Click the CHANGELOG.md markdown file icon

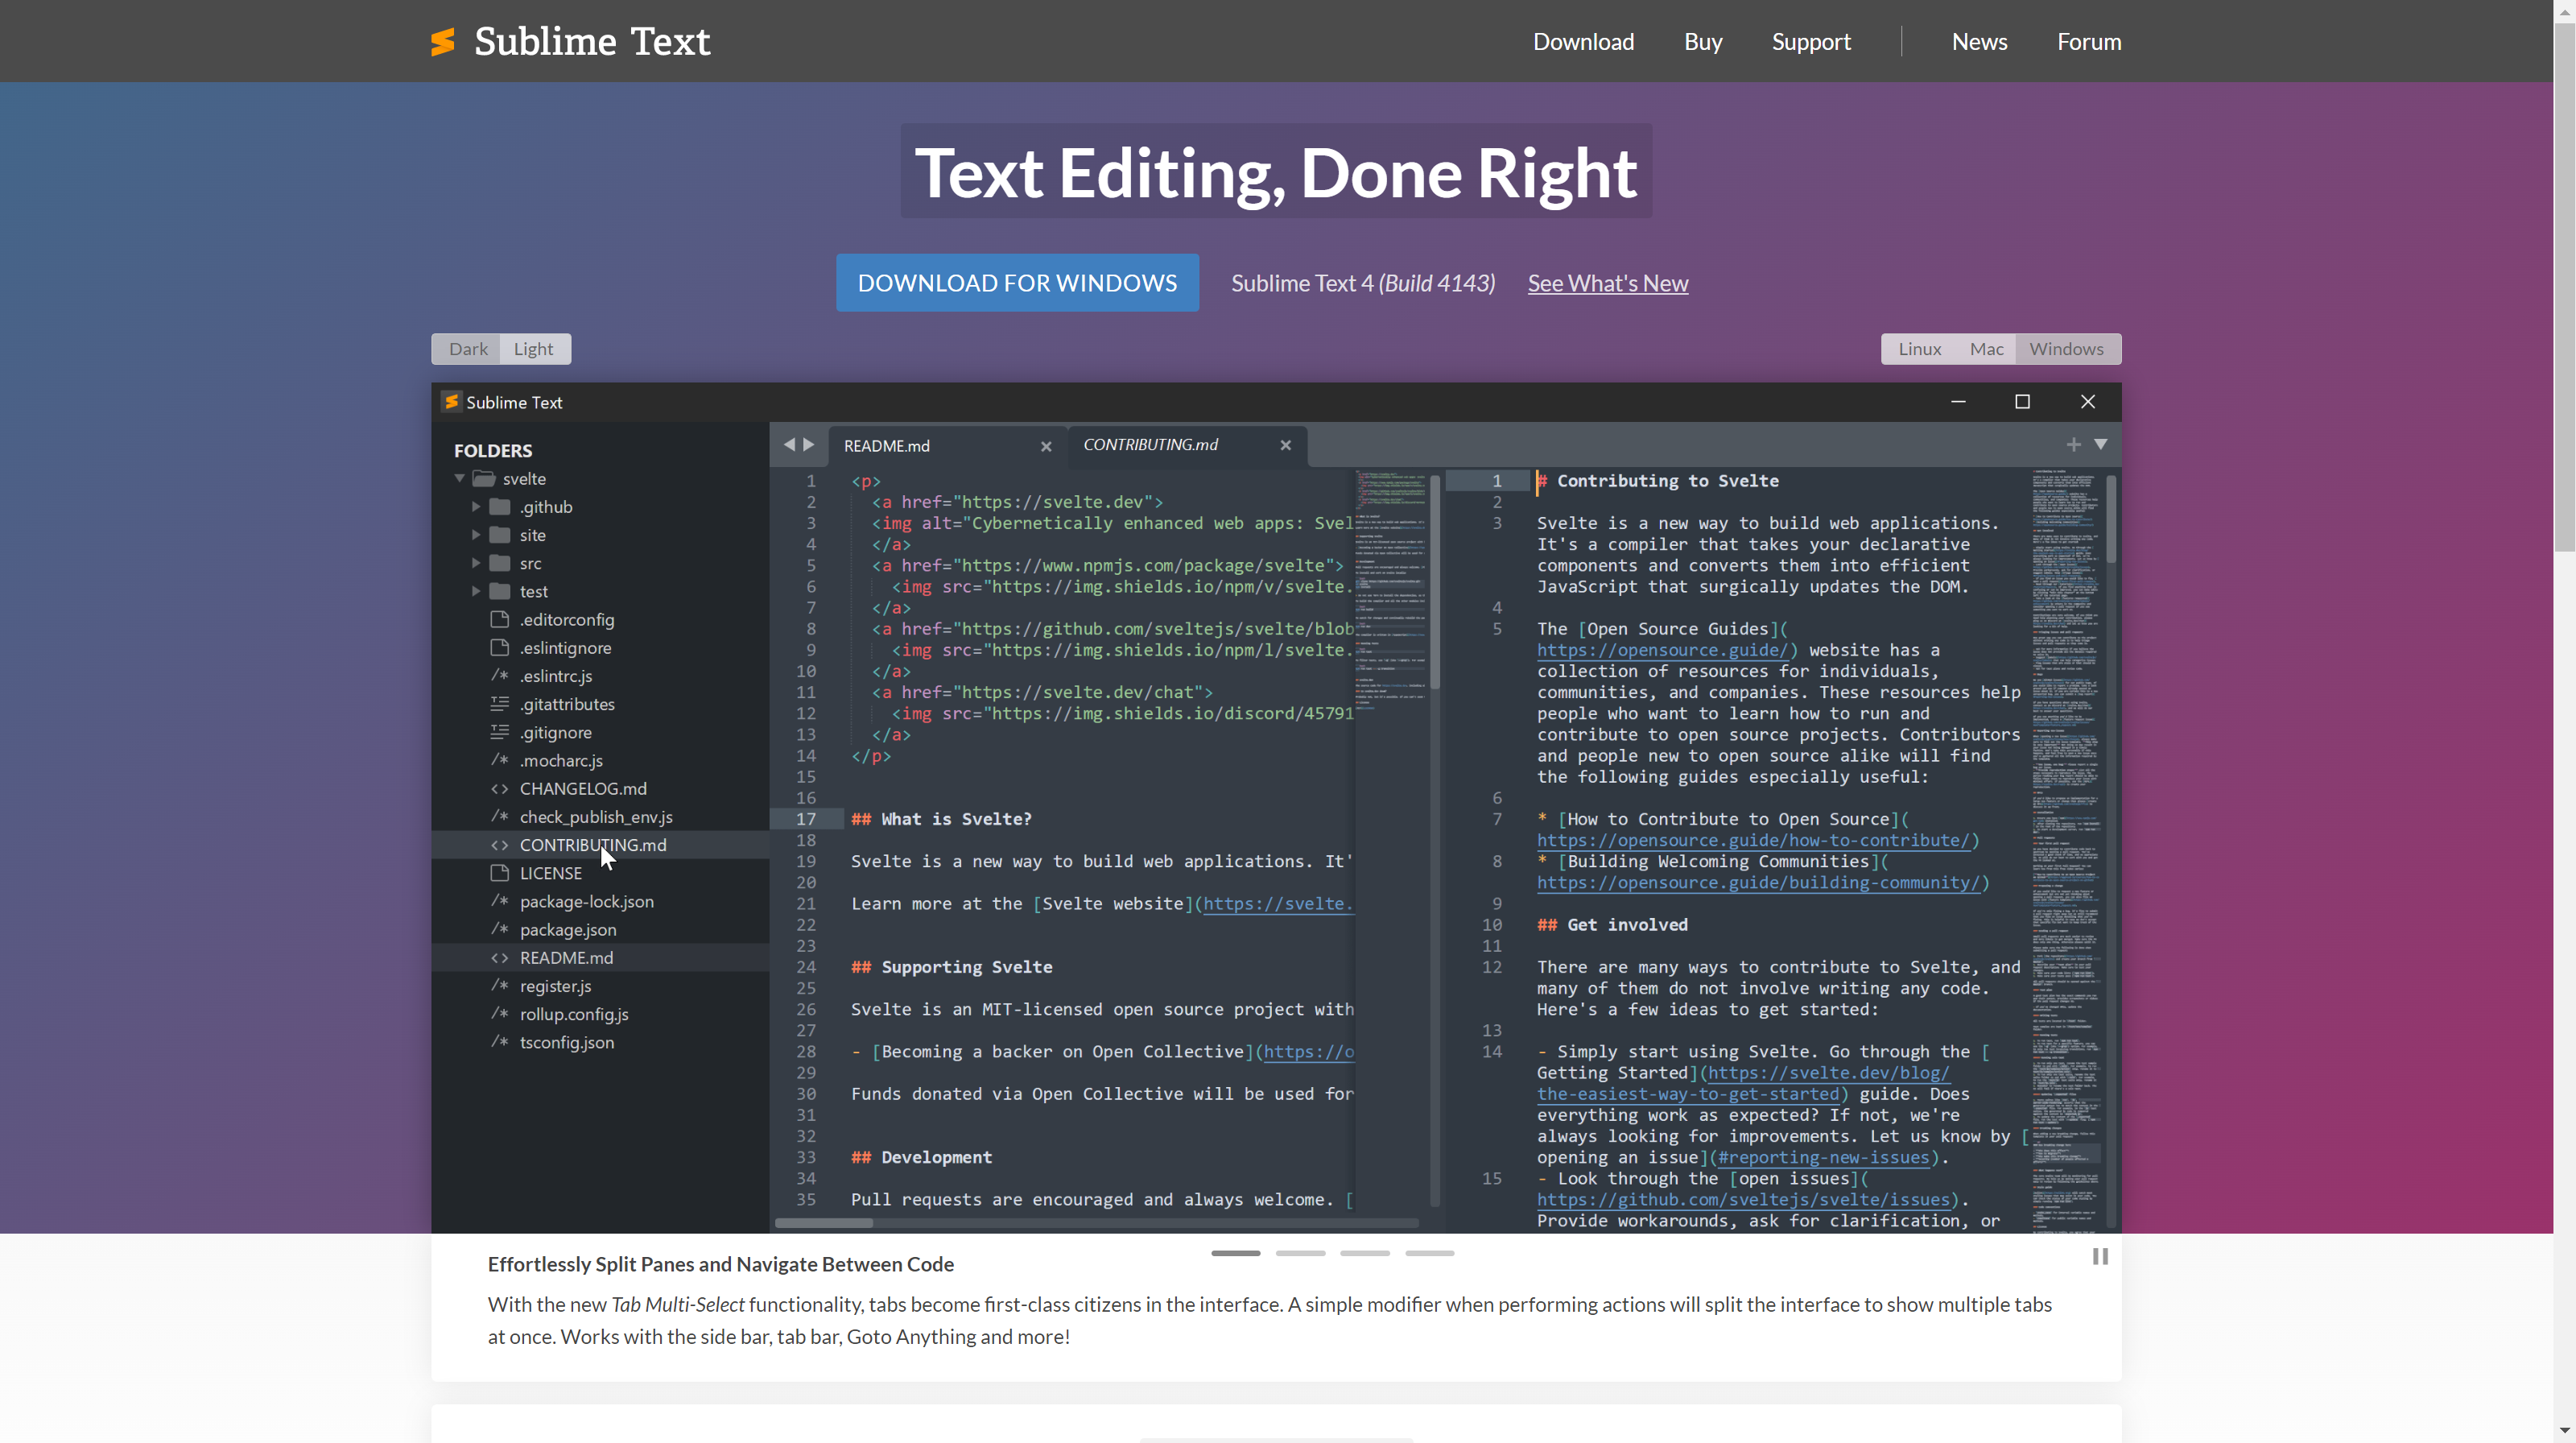[500, 789]
